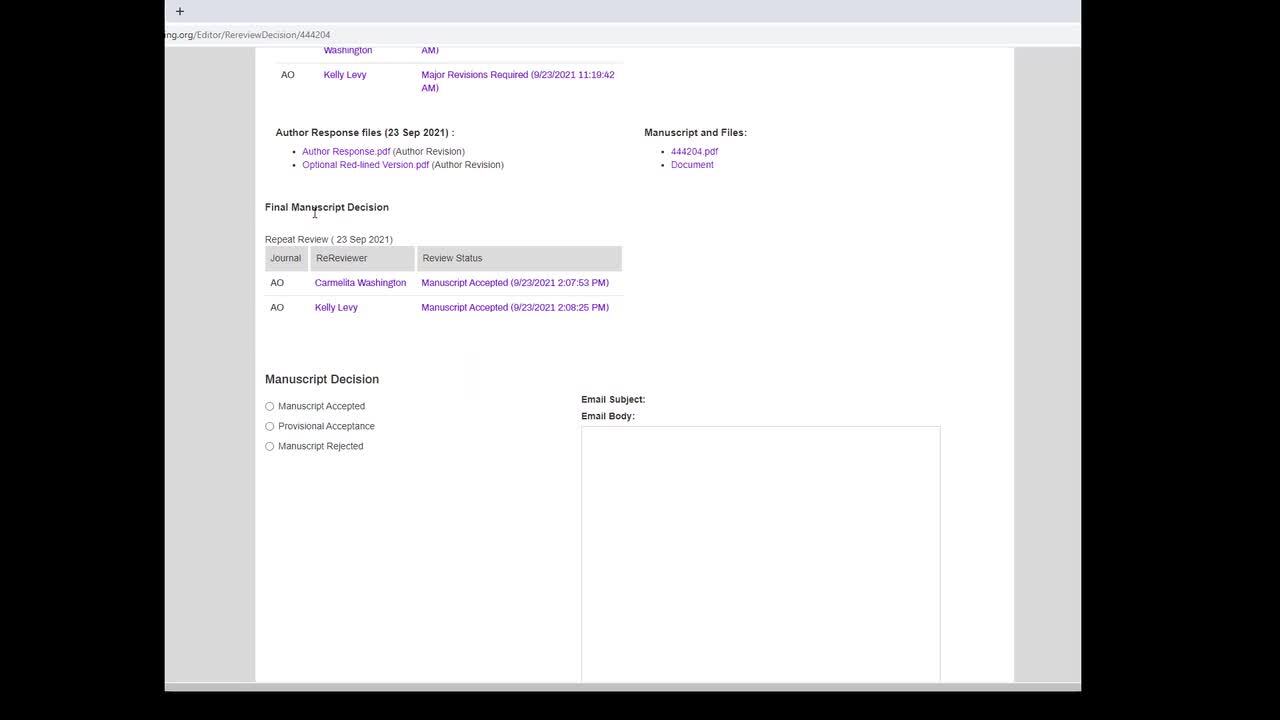Click the Journal column header
The height and width of the screenshot is (720, 1280).
click(x=285, y=258)
